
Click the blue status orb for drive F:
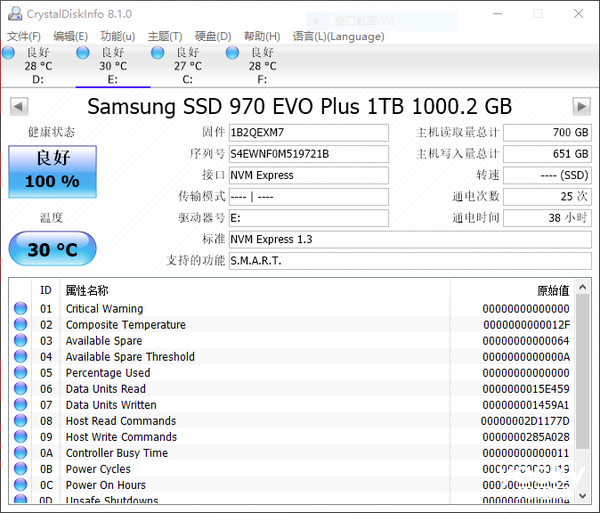coord(232,53)
